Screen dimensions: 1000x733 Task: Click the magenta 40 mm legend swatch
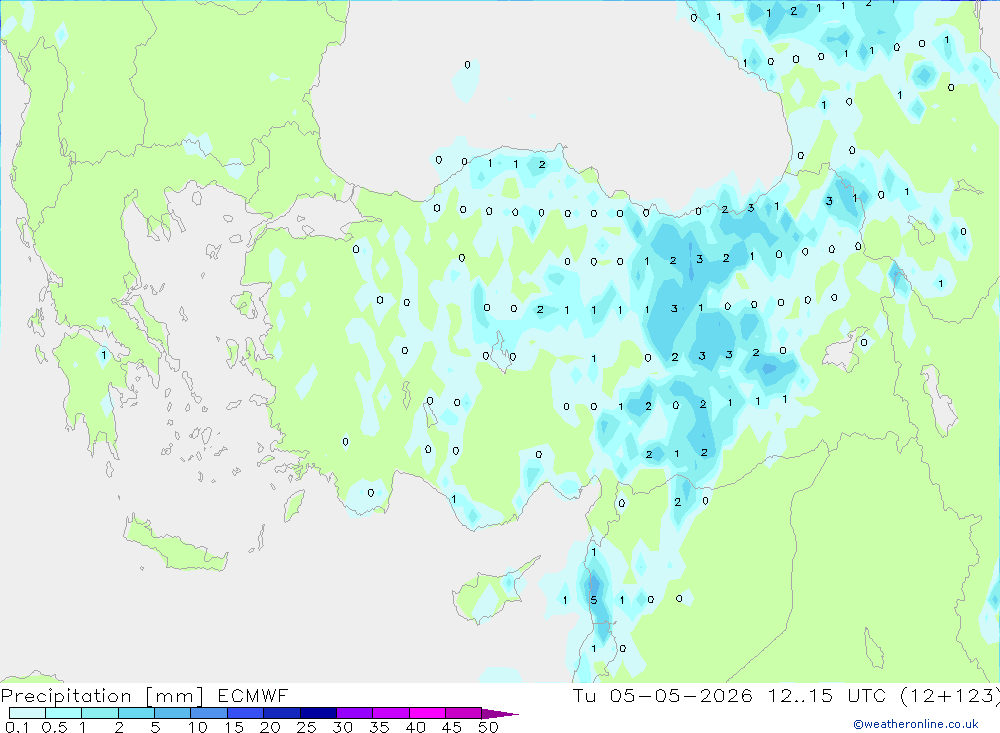427,713
